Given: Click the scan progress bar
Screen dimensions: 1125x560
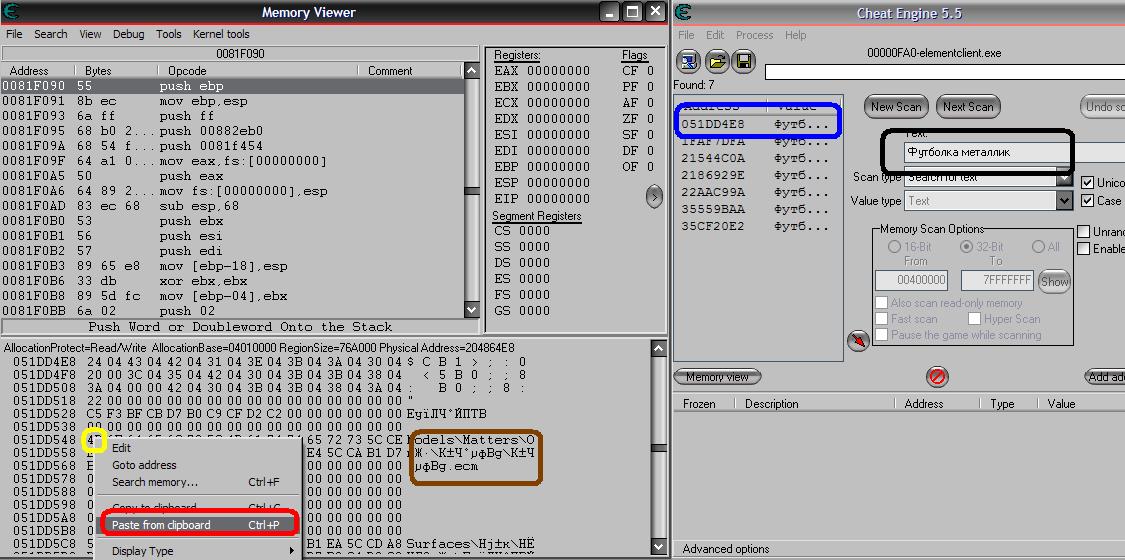Looking at the screenshot, I should (945, 72).
